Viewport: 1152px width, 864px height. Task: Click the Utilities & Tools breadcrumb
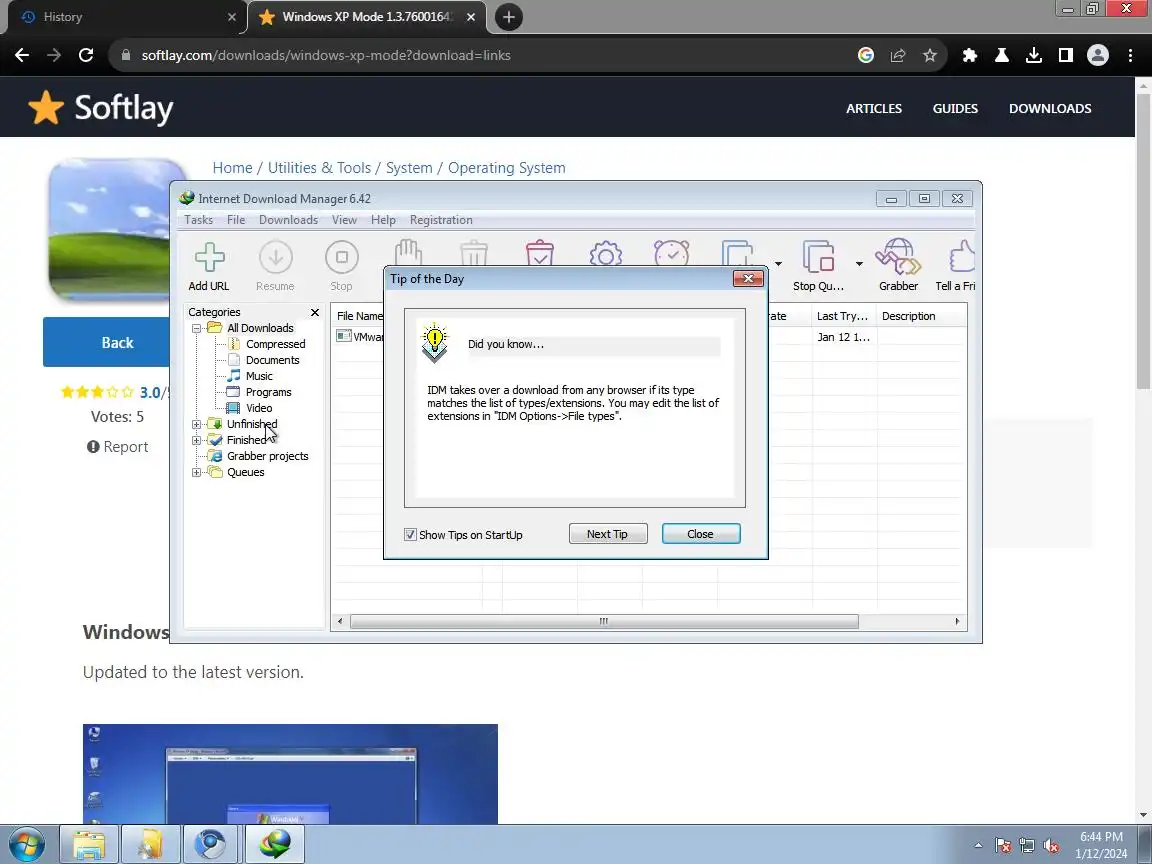click(319, 168)
